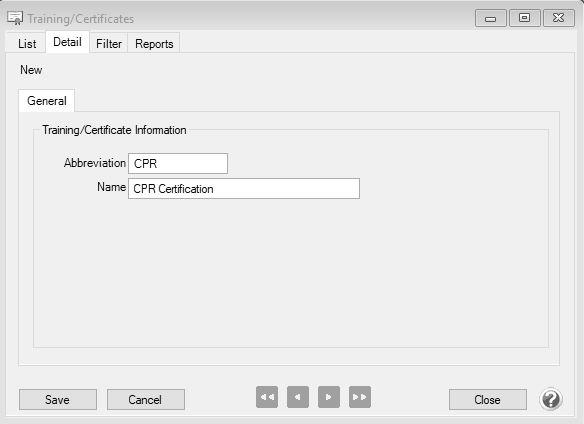Open the Filter tab
Screen dimensions: 584x424
pos(109,44)
